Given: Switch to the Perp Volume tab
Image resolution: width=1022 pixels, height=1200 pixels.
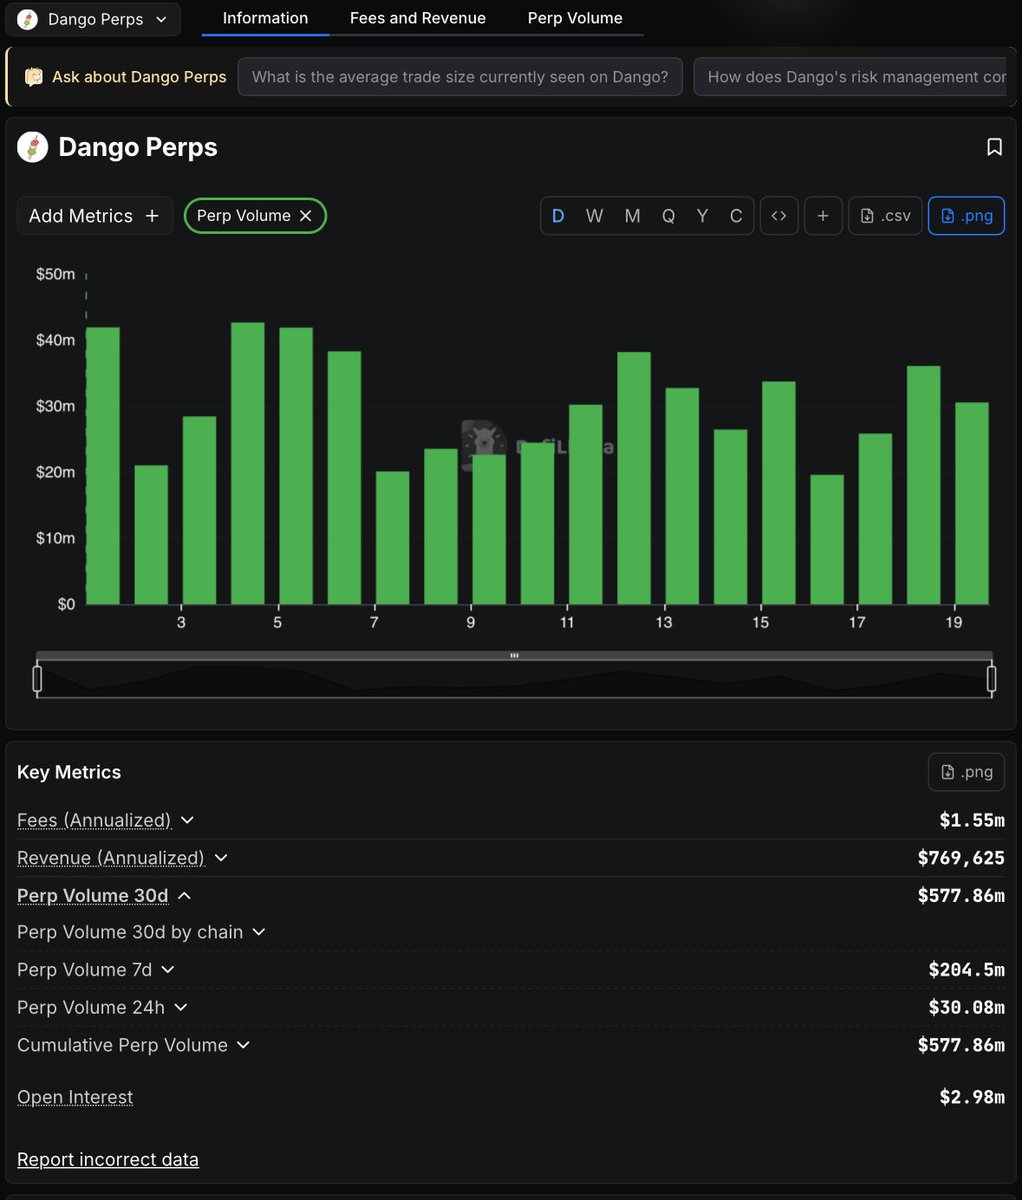Looking at the screenshot, I should pos(575,18).
